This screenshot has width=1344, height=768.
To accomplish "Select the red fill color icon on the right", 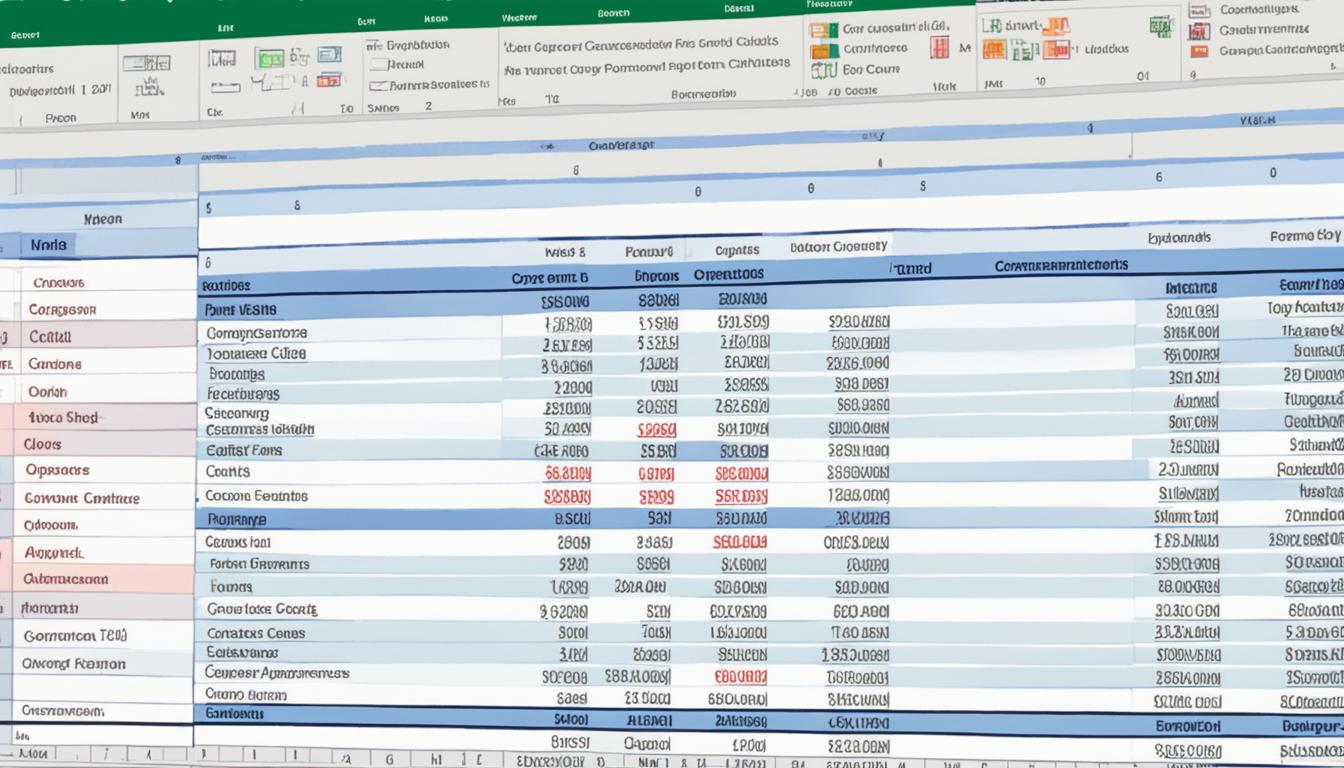I will 1200,51.
